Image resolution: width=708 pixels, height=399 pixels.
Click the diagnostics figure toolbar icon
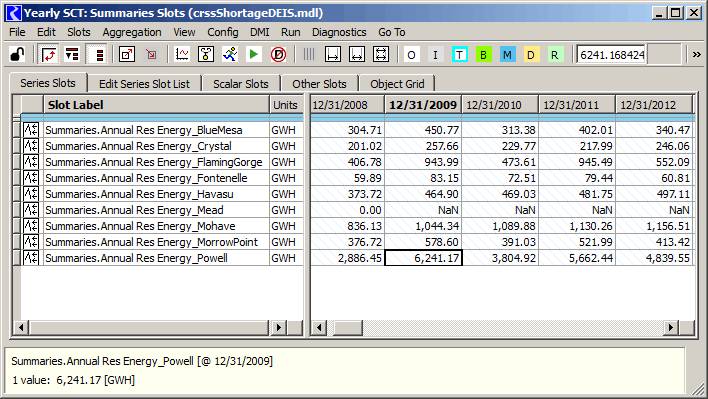[206, 55]
